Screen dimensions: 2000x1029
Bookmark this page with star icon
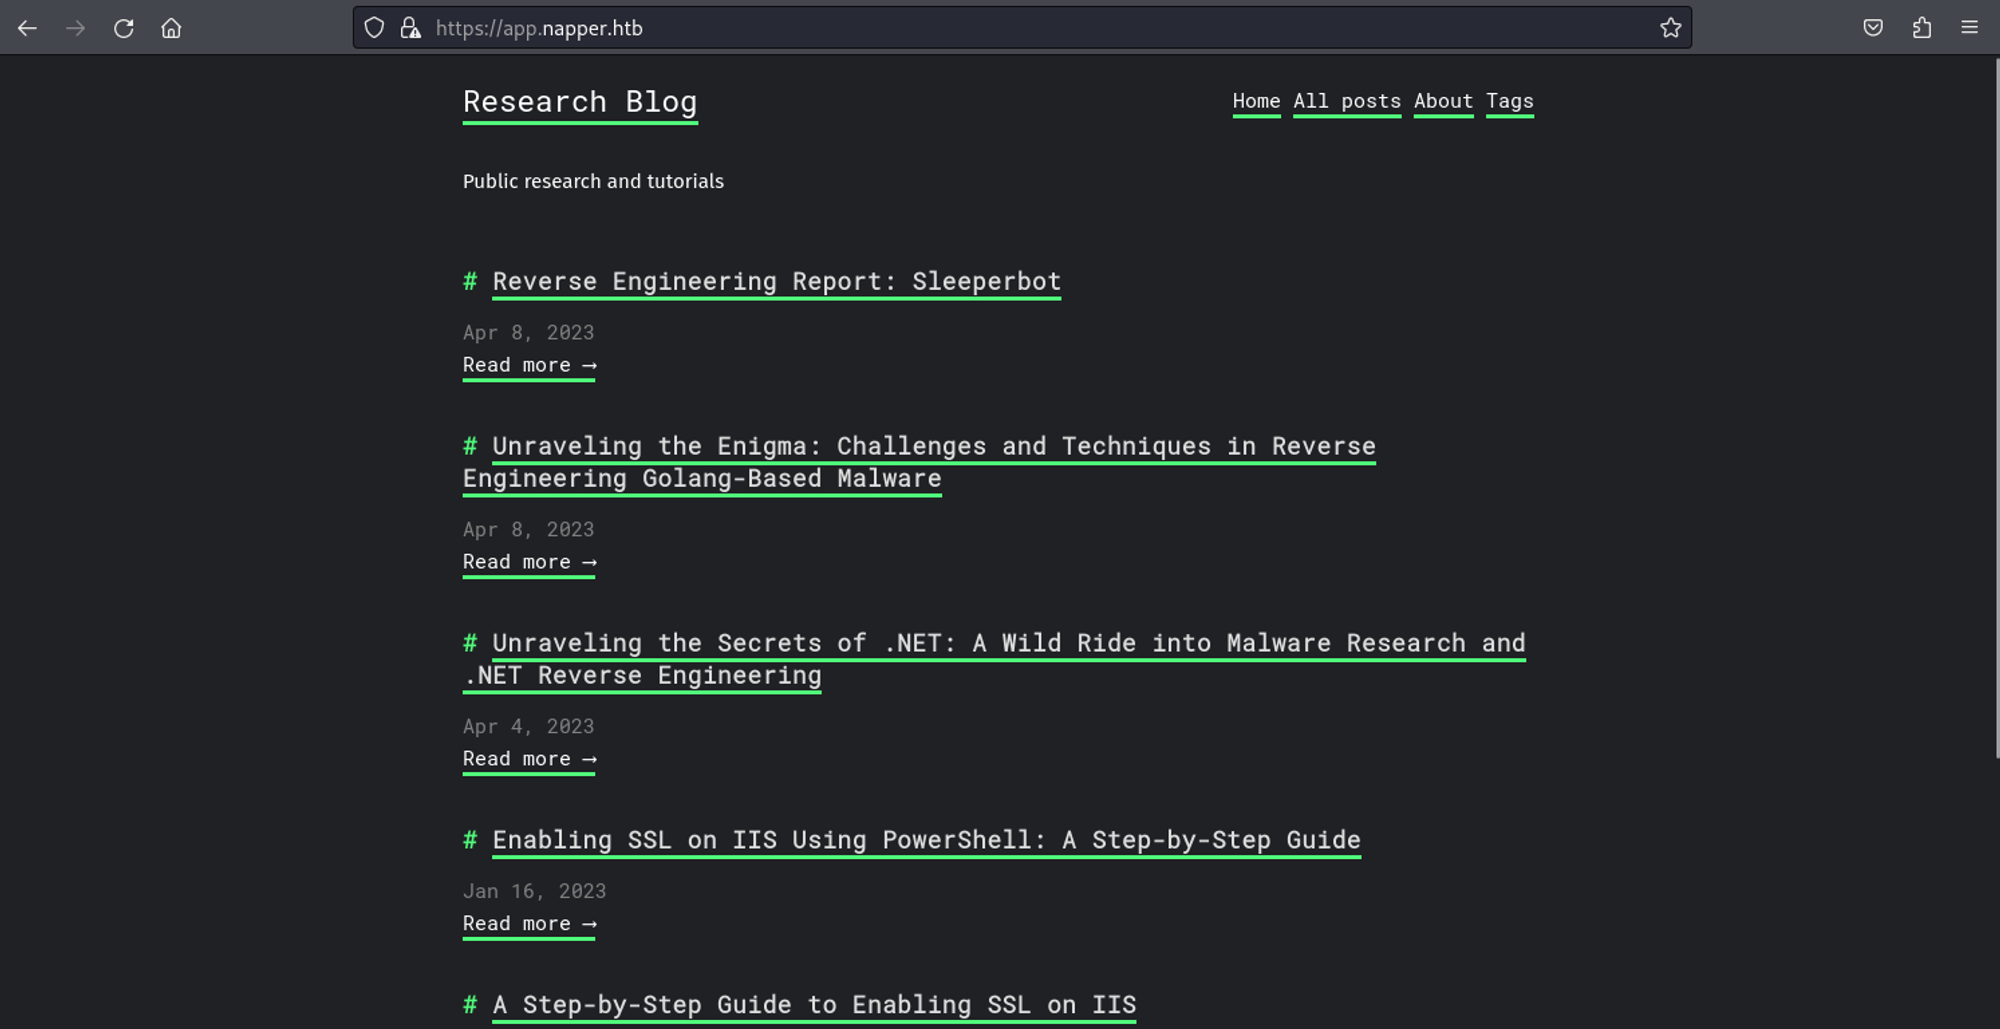[x=1670, y=28]
